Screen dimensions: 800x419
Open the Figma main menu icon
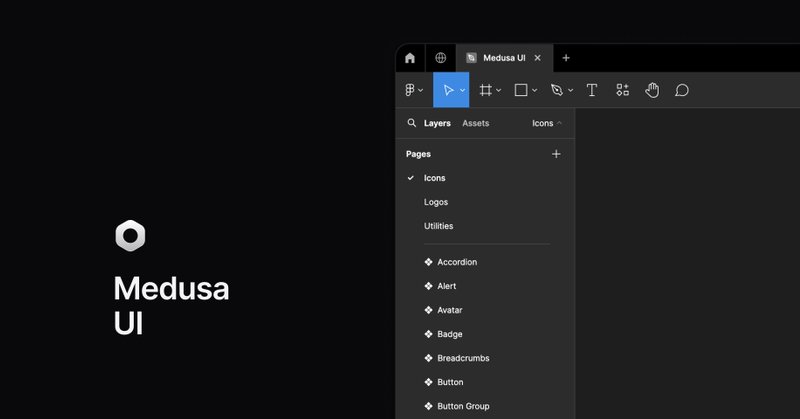point(410,90)
